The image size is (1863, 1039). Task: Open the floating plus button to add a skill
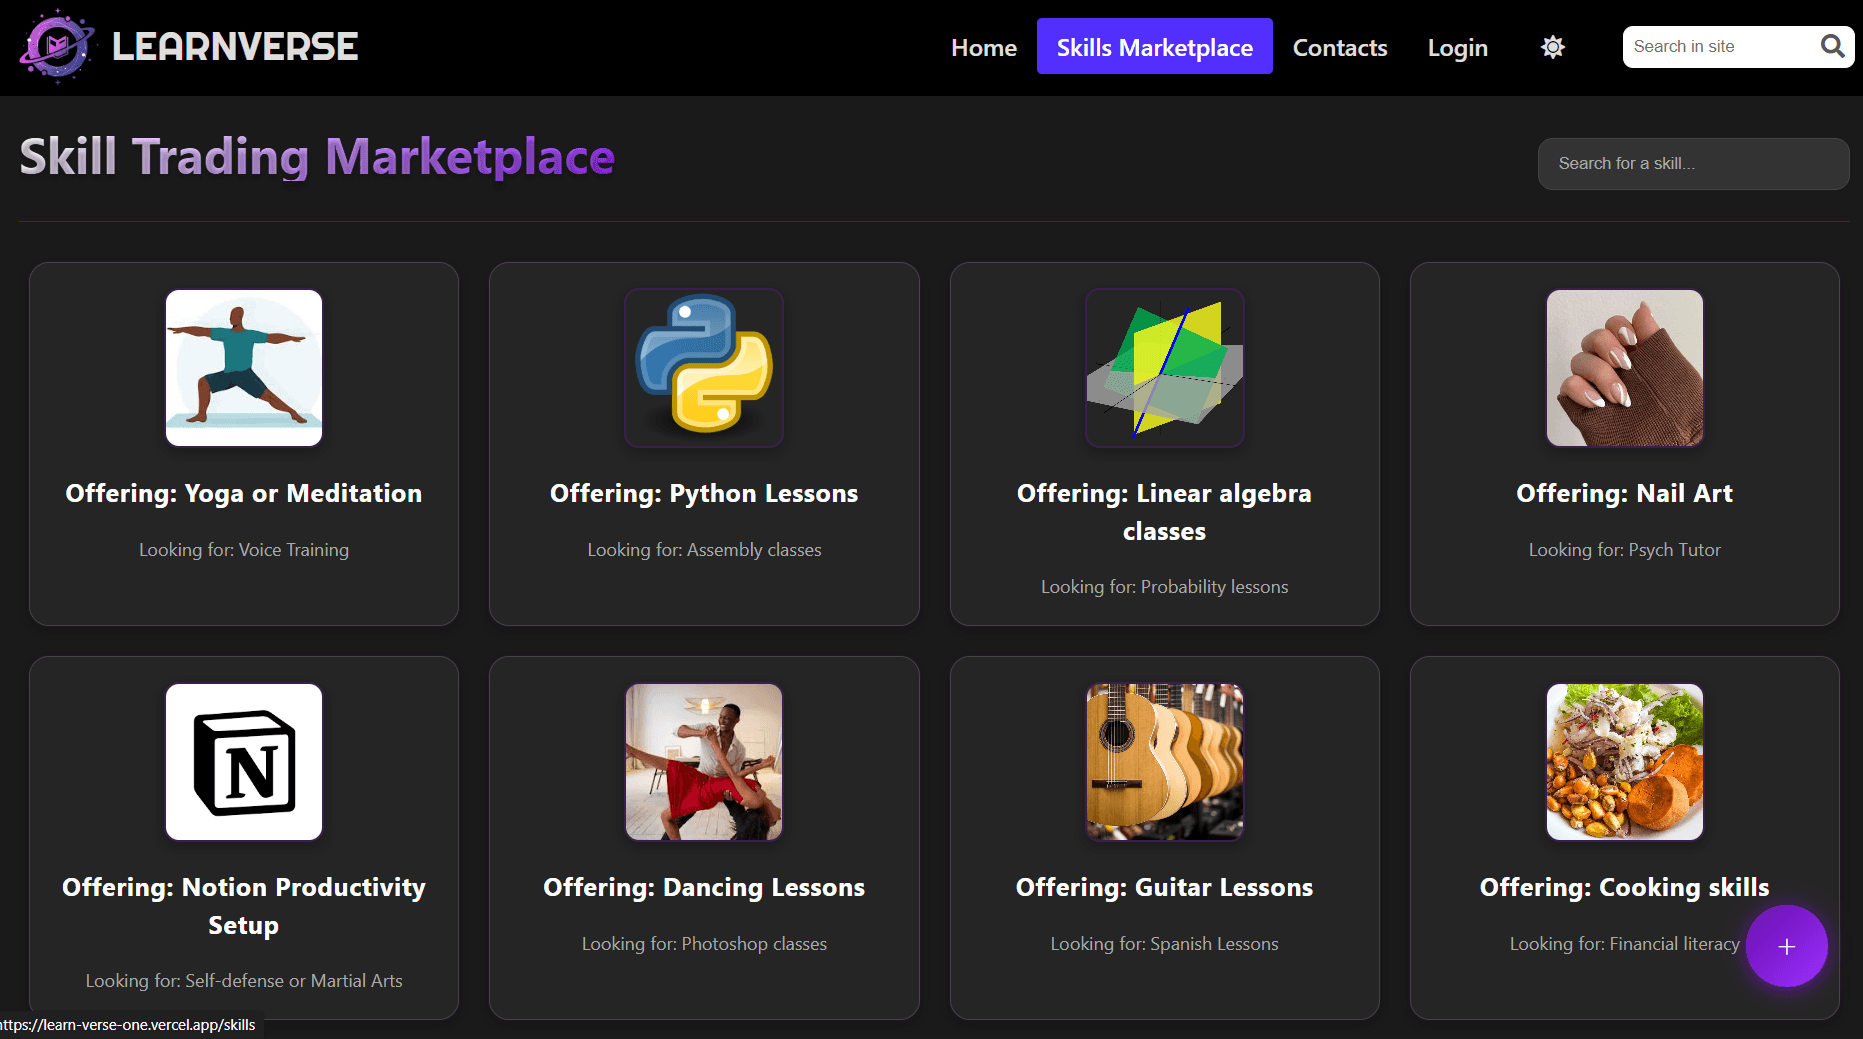click(1787, 946)
